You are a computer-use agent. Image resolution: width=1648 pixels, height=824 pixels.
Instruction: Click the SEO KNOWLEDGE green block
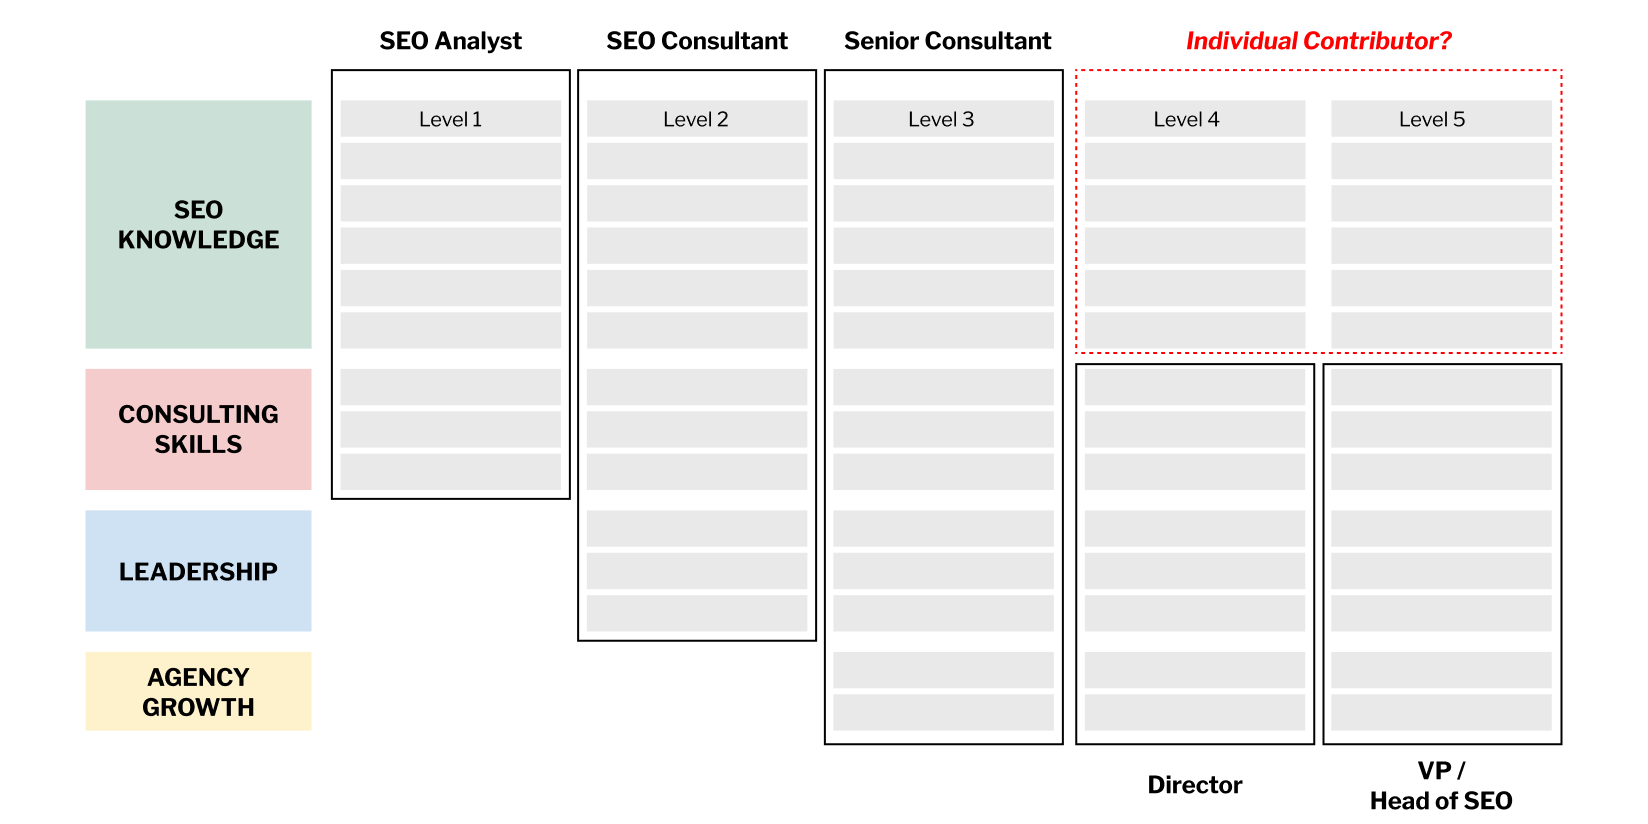coord(198,224)
